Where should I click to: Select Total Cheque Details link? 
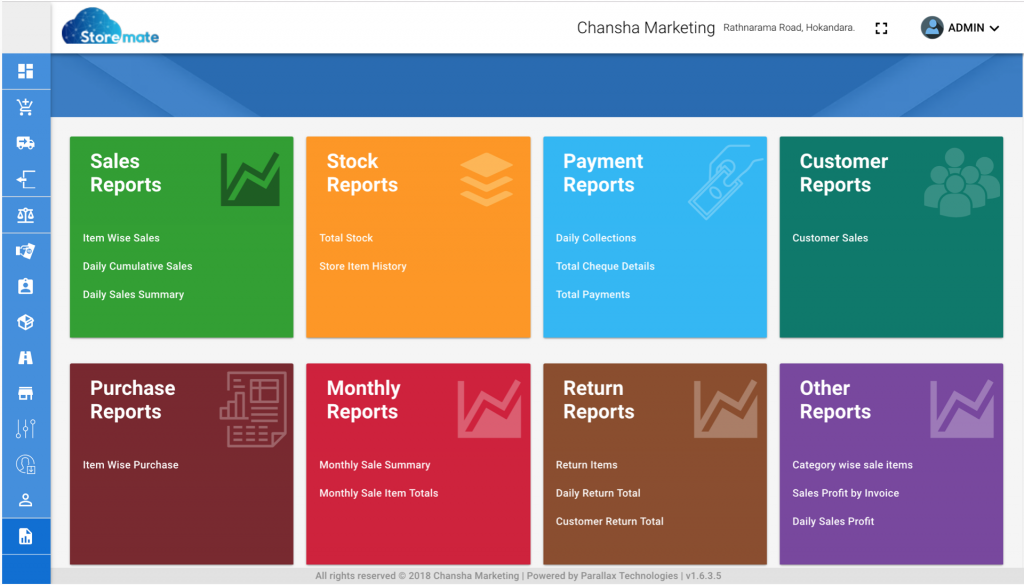pos(605,266)
